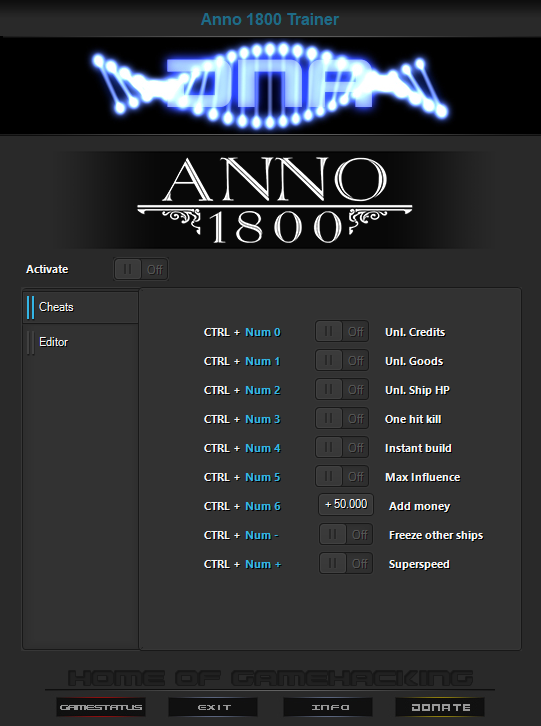Click the CTRL + Num 1 hotkey text

point(242,361)
